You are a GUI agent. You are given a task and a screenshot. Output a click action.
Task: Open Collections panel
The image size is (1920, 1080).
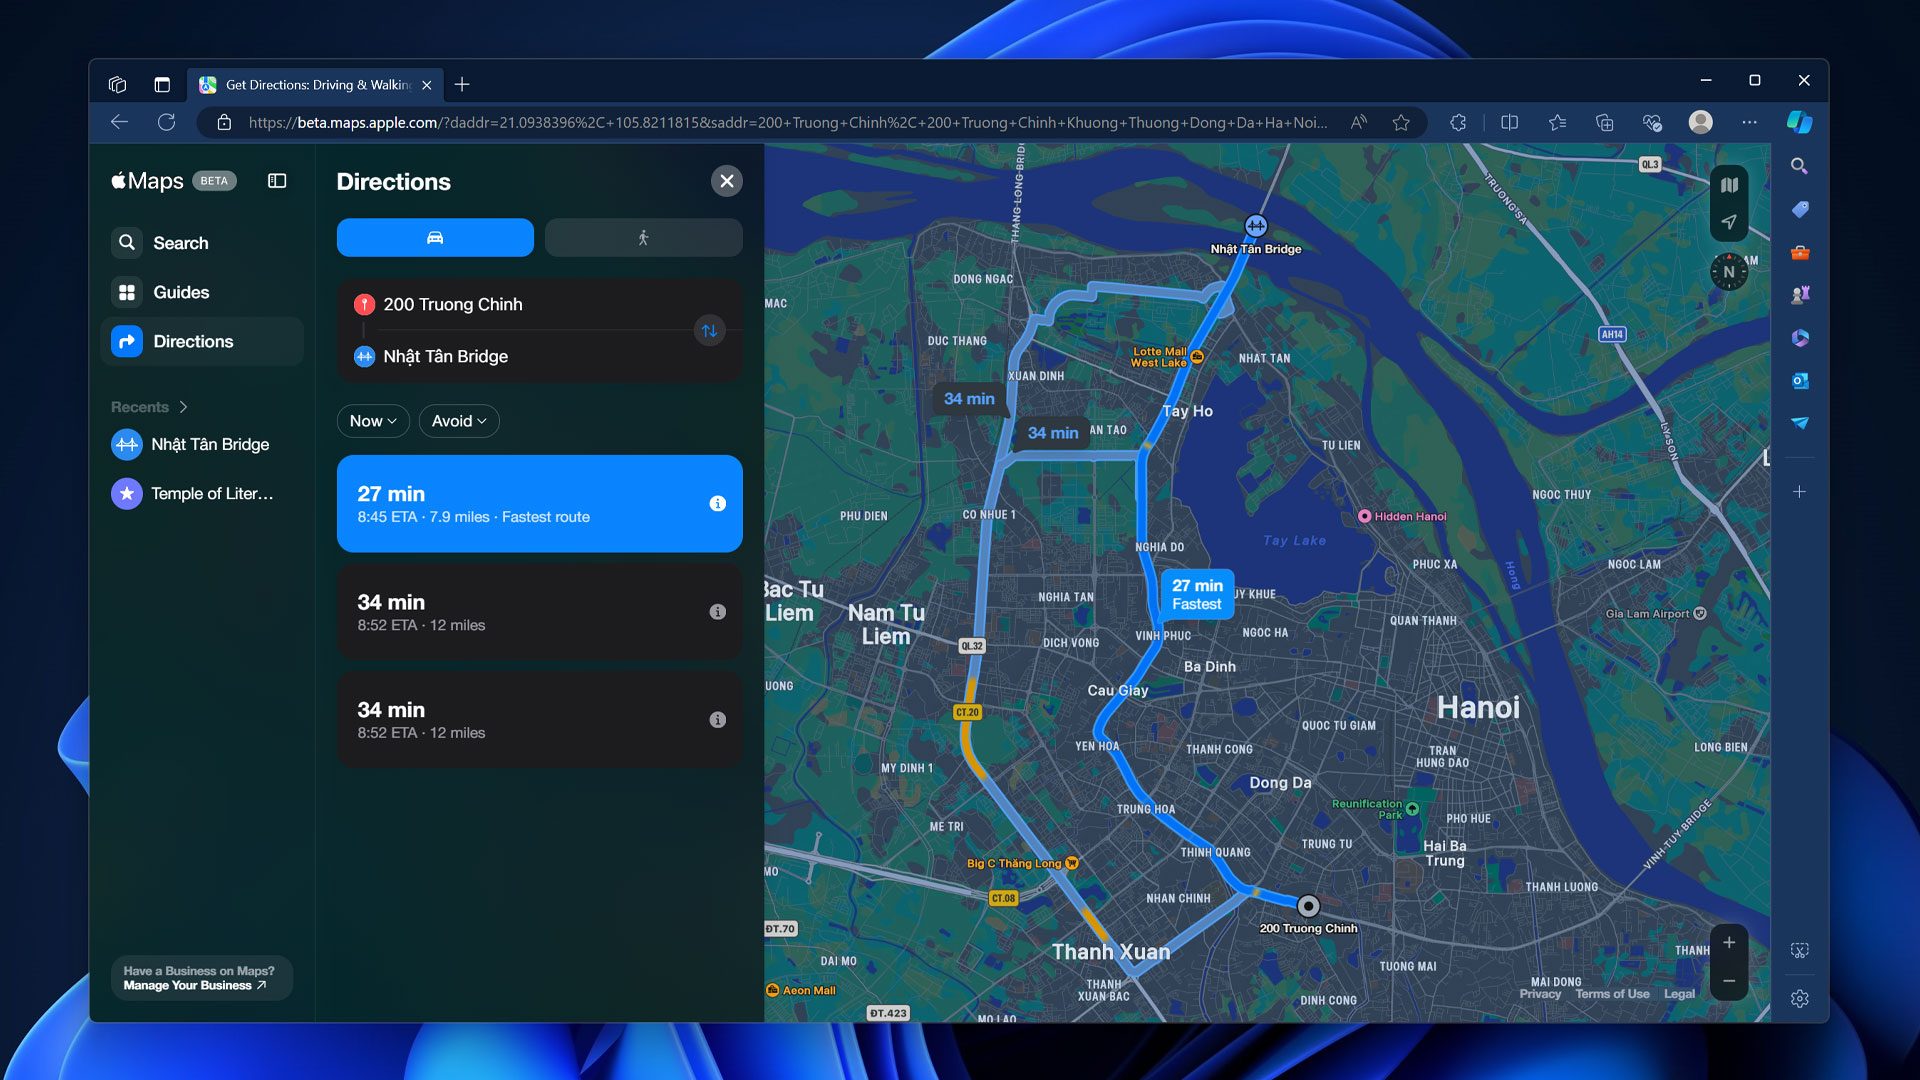tap(1605, 122)
